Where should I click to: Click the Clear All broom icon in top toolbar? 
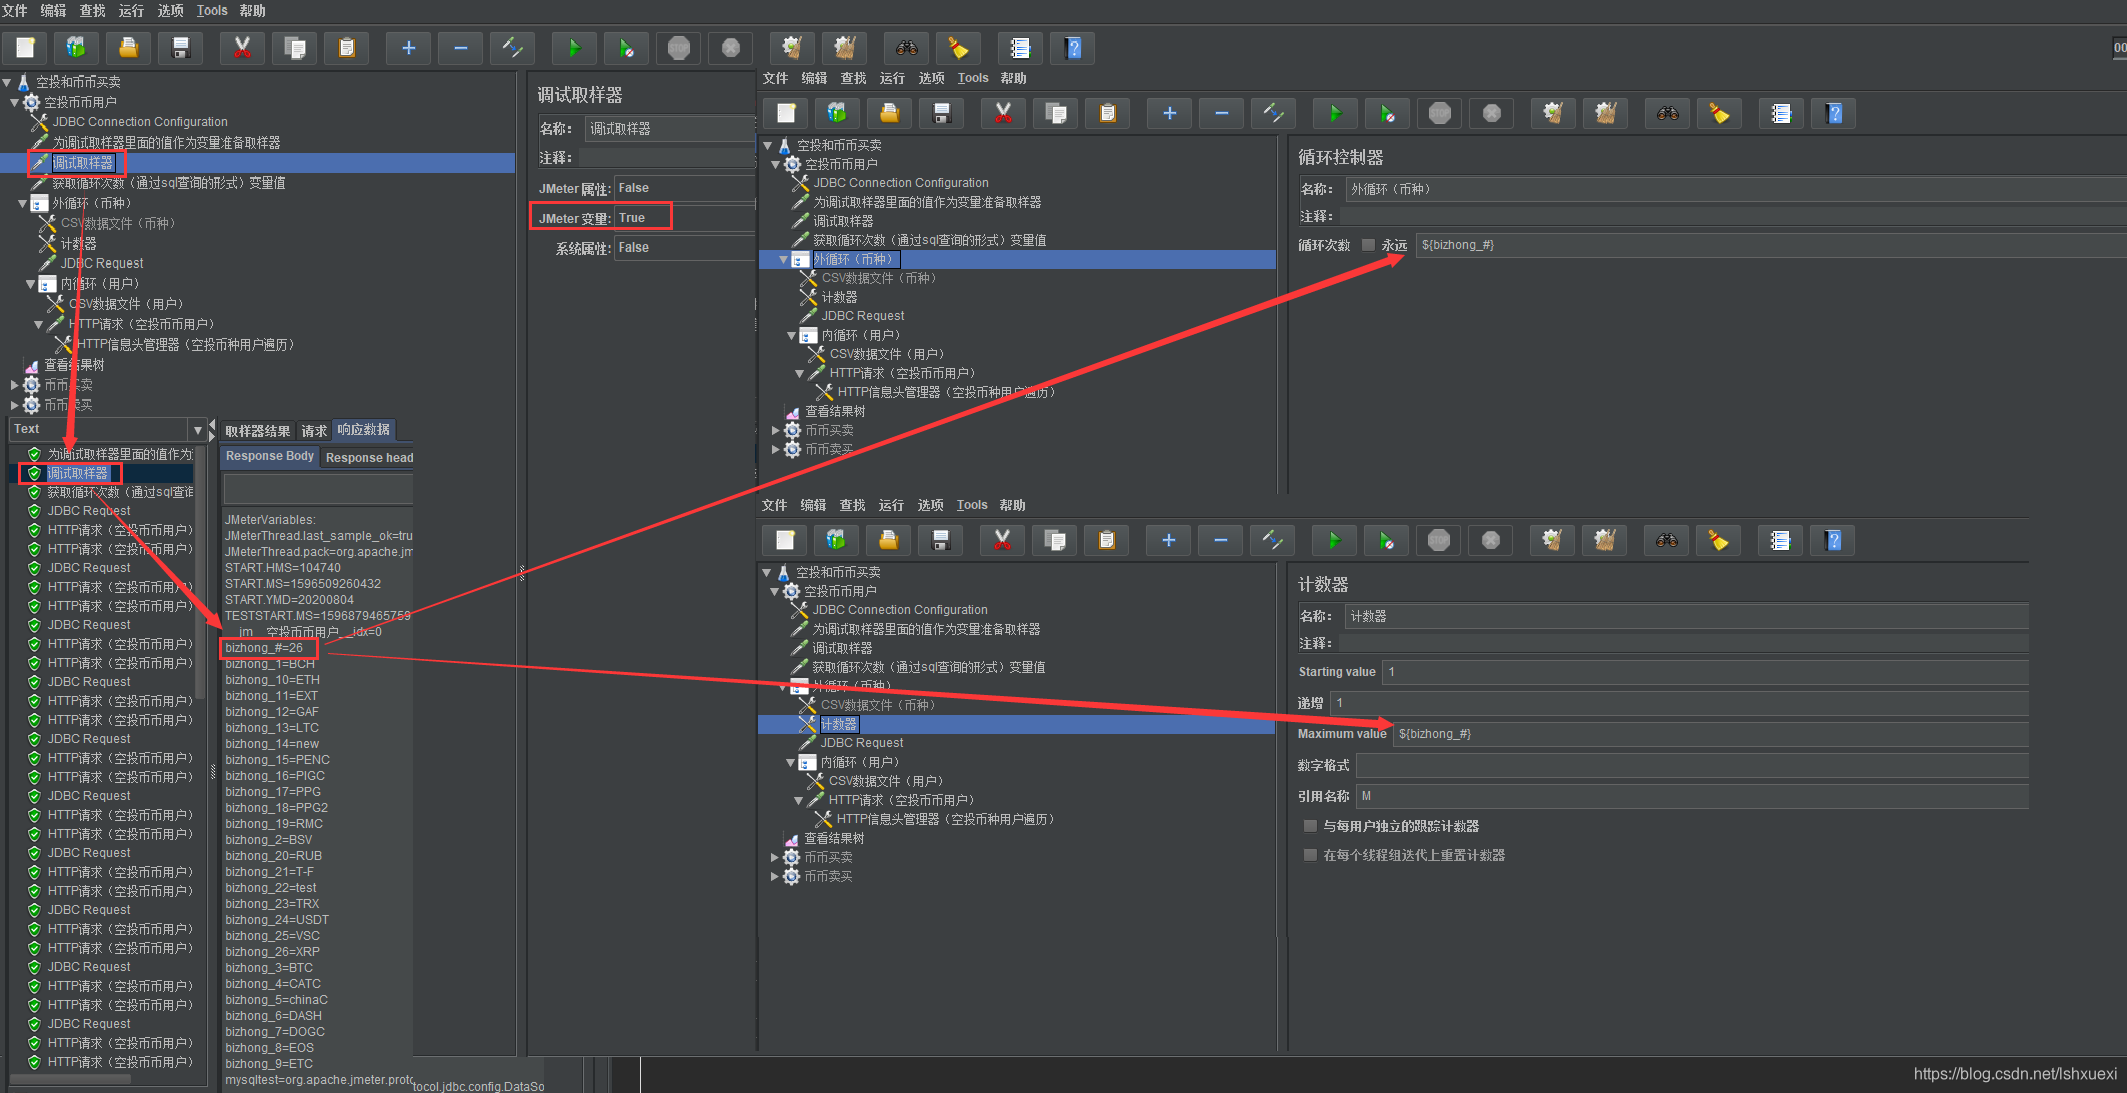(x=844, y=48)
